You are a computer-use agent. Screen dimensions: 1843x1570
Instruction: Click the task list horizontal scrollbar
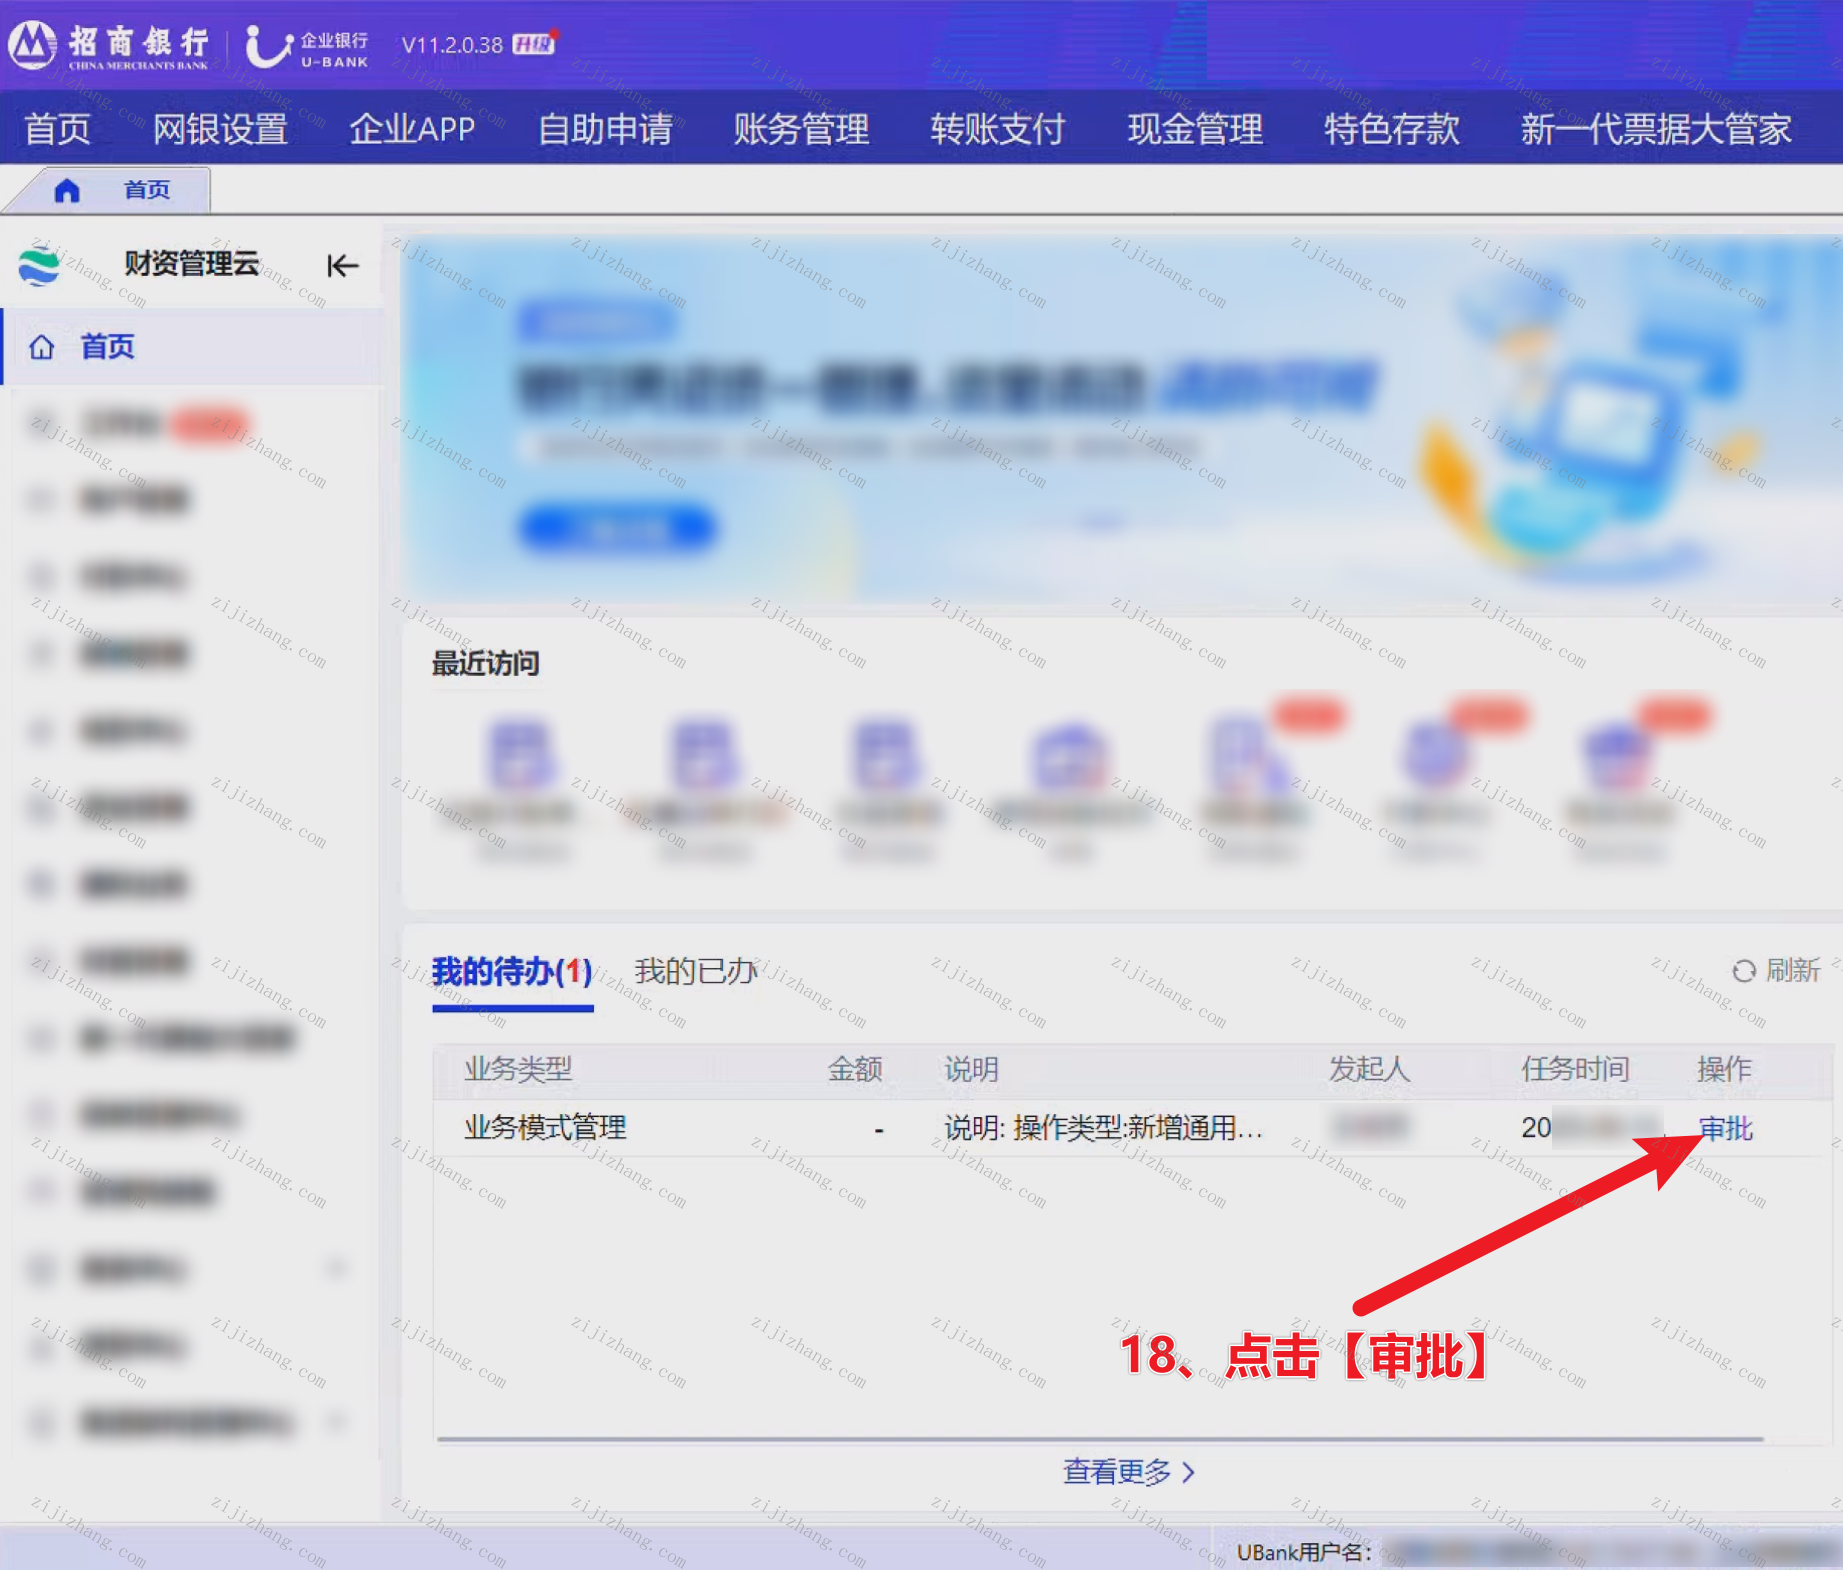(x=1100, y=1440)
